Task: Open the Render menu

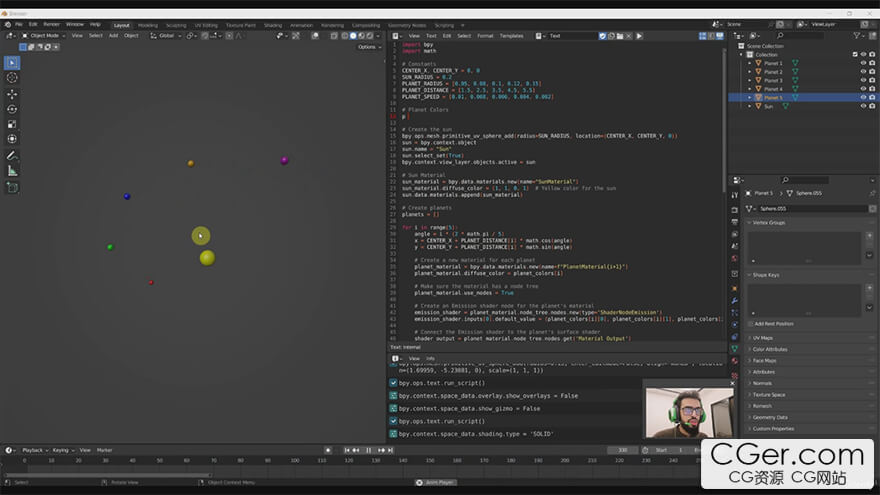Action: tap(51, 25)
